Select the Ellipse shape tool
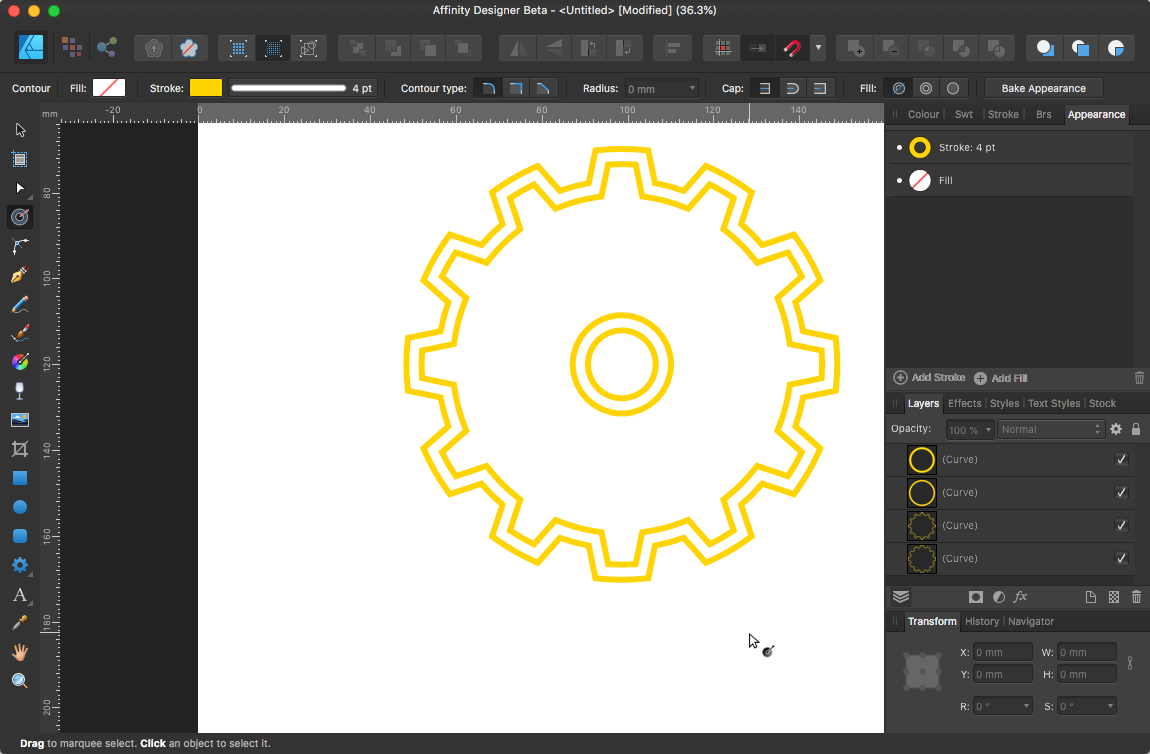1150x754 pixels. [20, 507]
